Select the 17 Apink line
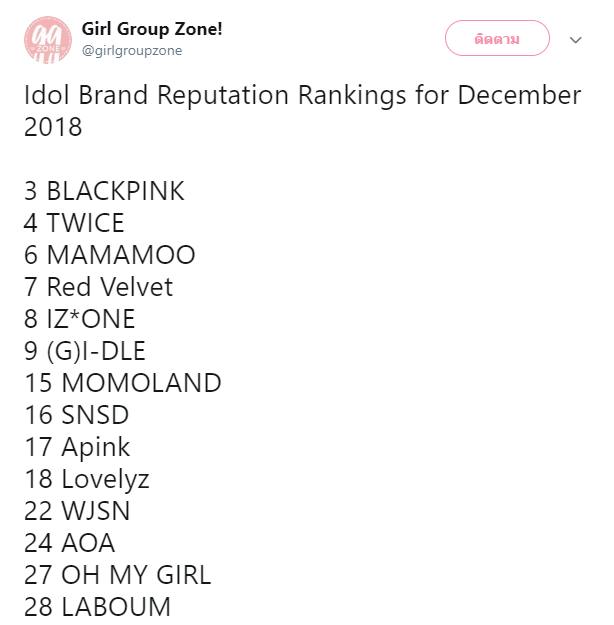This screenshot has height=625, width=614. (x=77, y=447)
